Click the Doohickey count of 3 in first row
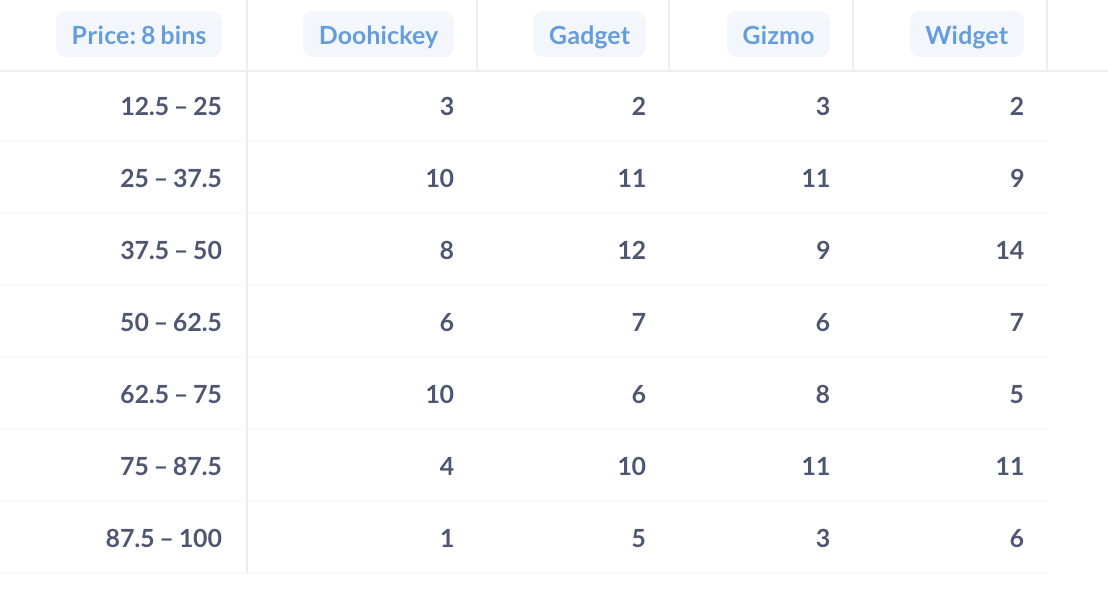1108x590 pixels. pos(446,105)
